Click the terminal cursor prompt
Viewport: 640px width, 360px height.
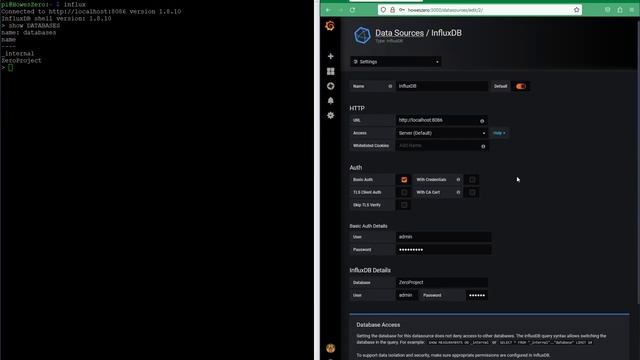(x=10, y=67)
